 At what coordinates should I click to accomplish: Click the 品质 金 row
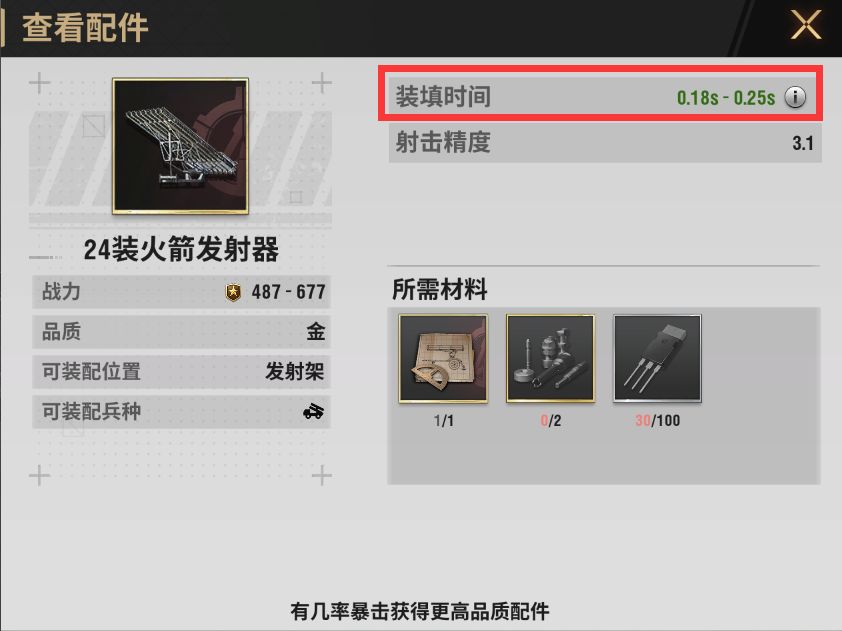click(181, 331)
